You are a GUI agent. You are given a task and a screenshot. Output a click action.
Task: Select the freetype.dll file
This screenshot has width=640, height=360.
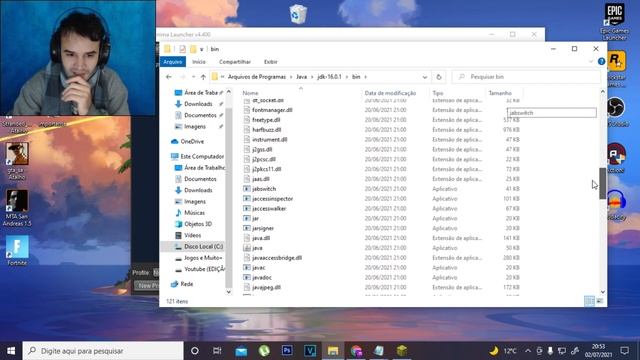point(266,120)
